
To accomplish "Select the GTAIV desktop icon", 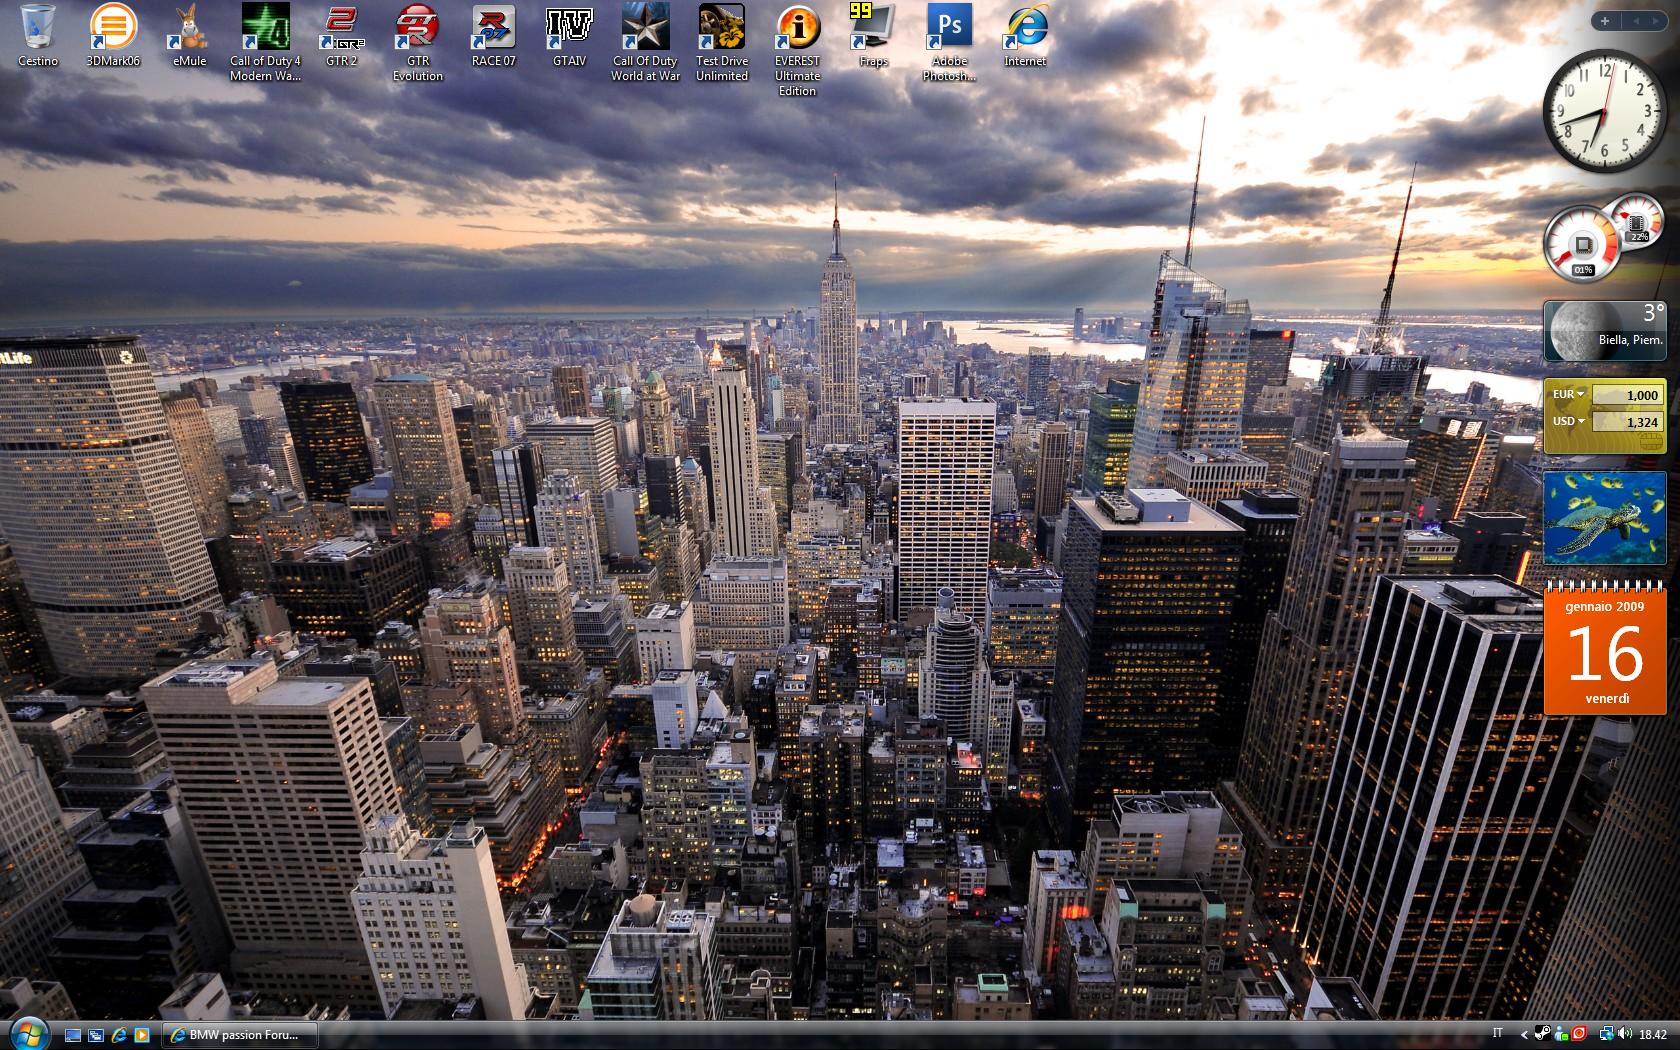I will click(569, 28).
